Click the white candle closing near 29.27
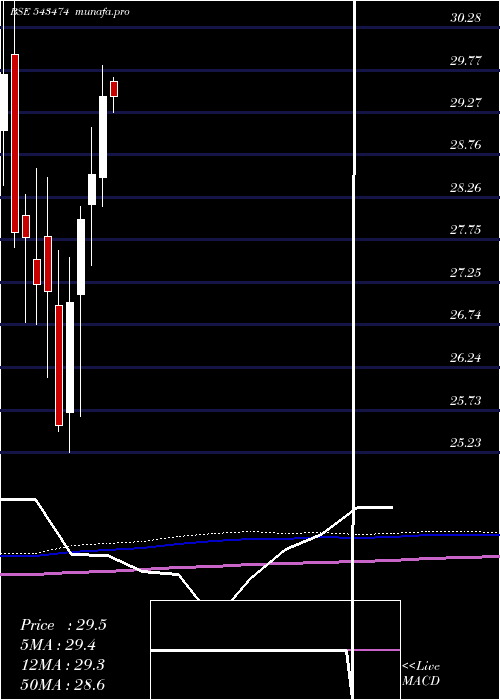This screenshot has height=700, width=500. pos(103,137)
